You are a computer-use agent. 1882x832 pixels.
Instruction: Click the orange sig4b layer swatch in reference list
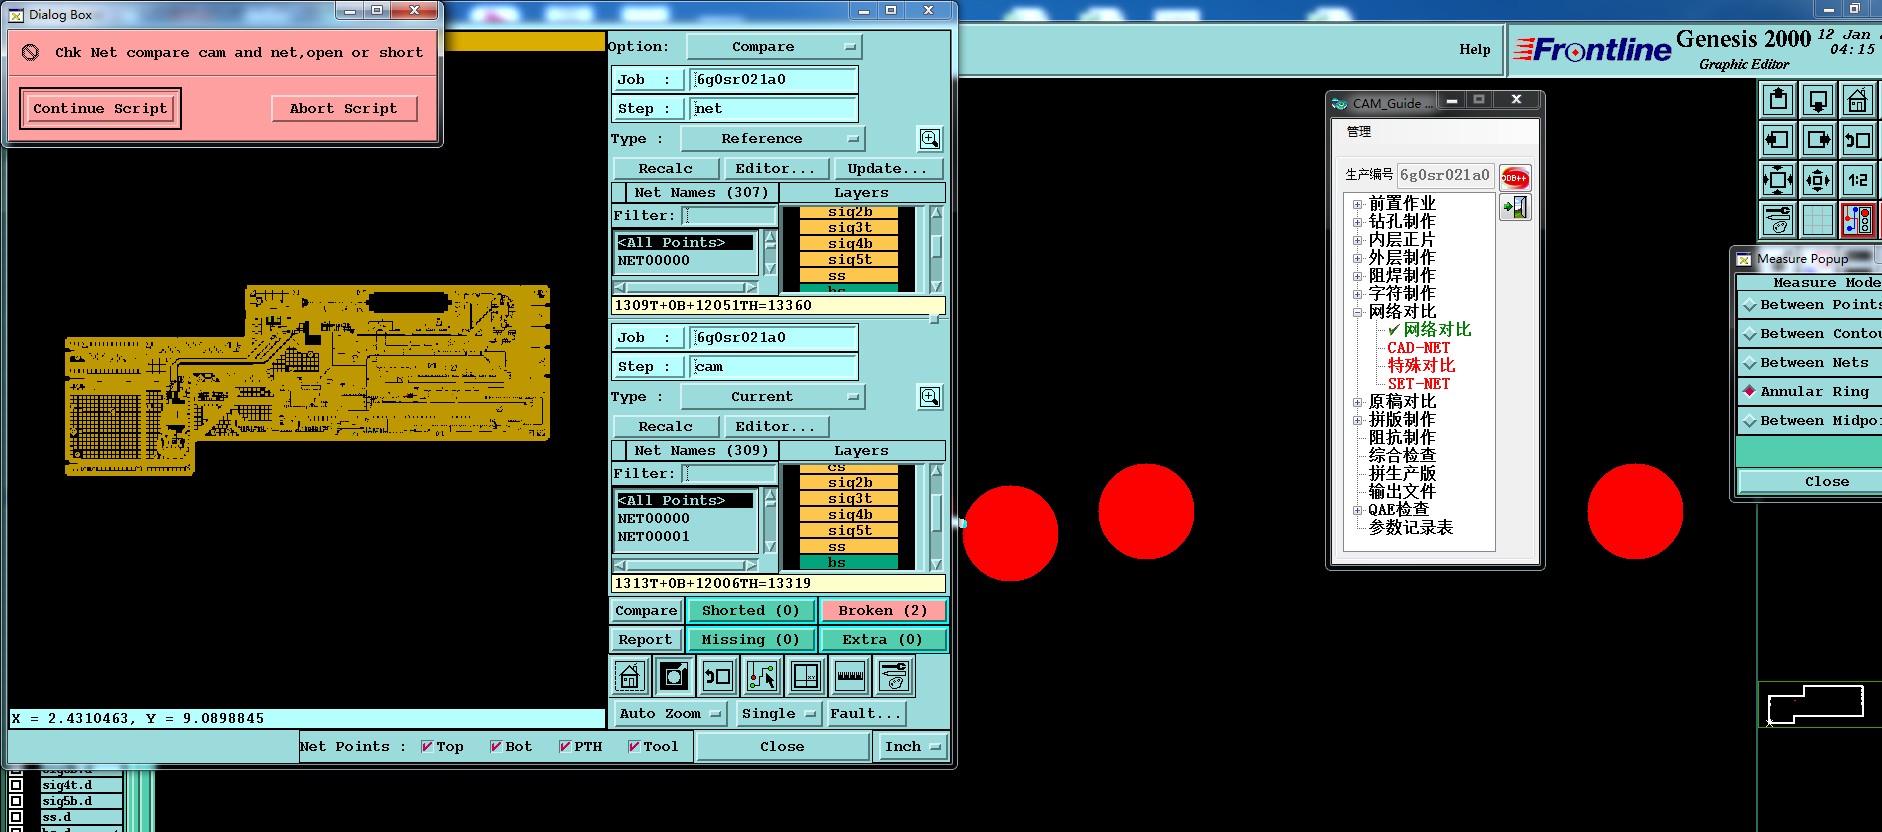[x=850, y=244]
